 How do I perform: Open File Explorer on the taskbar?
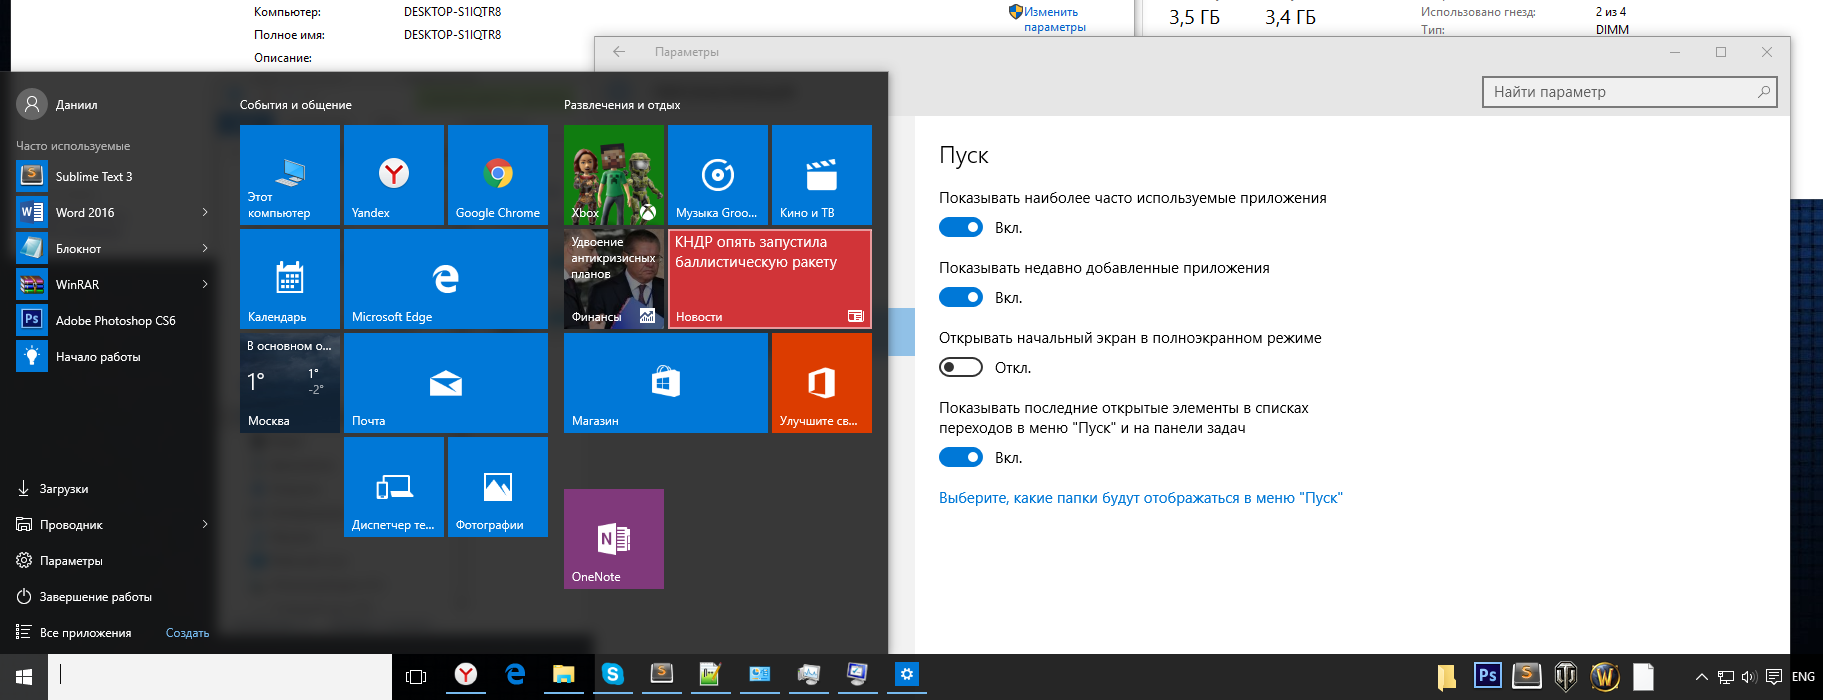(564, 675)
